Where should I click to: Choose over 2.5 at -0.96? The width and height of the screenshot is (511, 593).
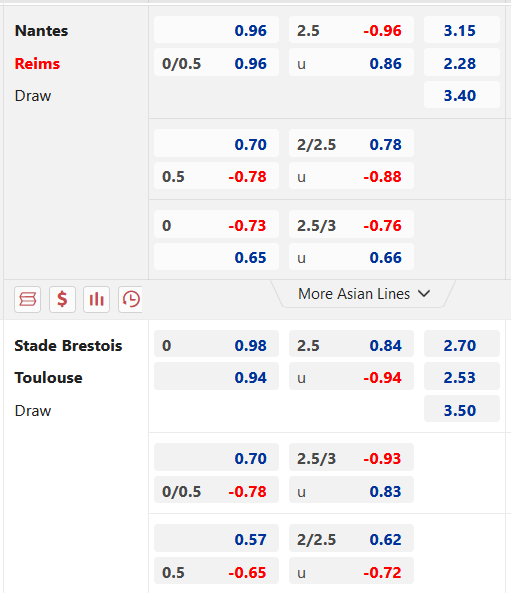(351, 30)
